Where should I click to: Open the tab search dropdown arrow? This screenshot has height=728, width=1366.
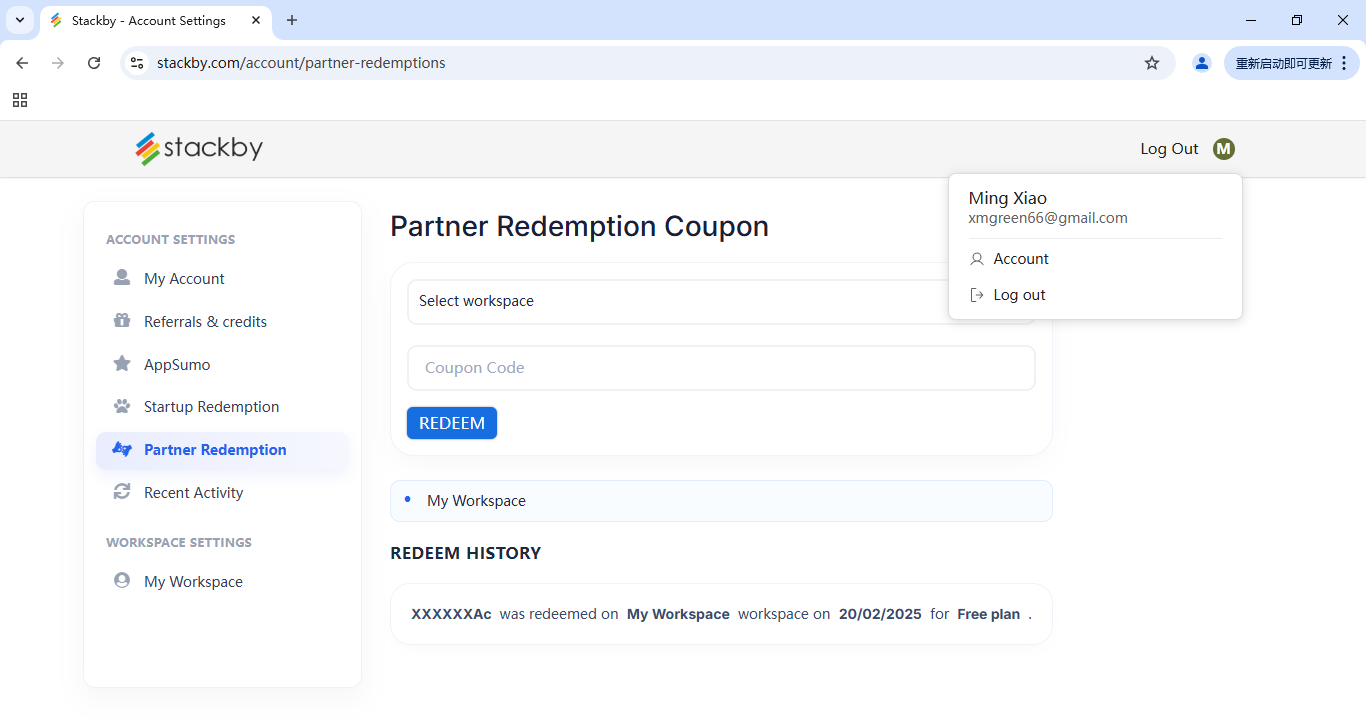[20, 20]
